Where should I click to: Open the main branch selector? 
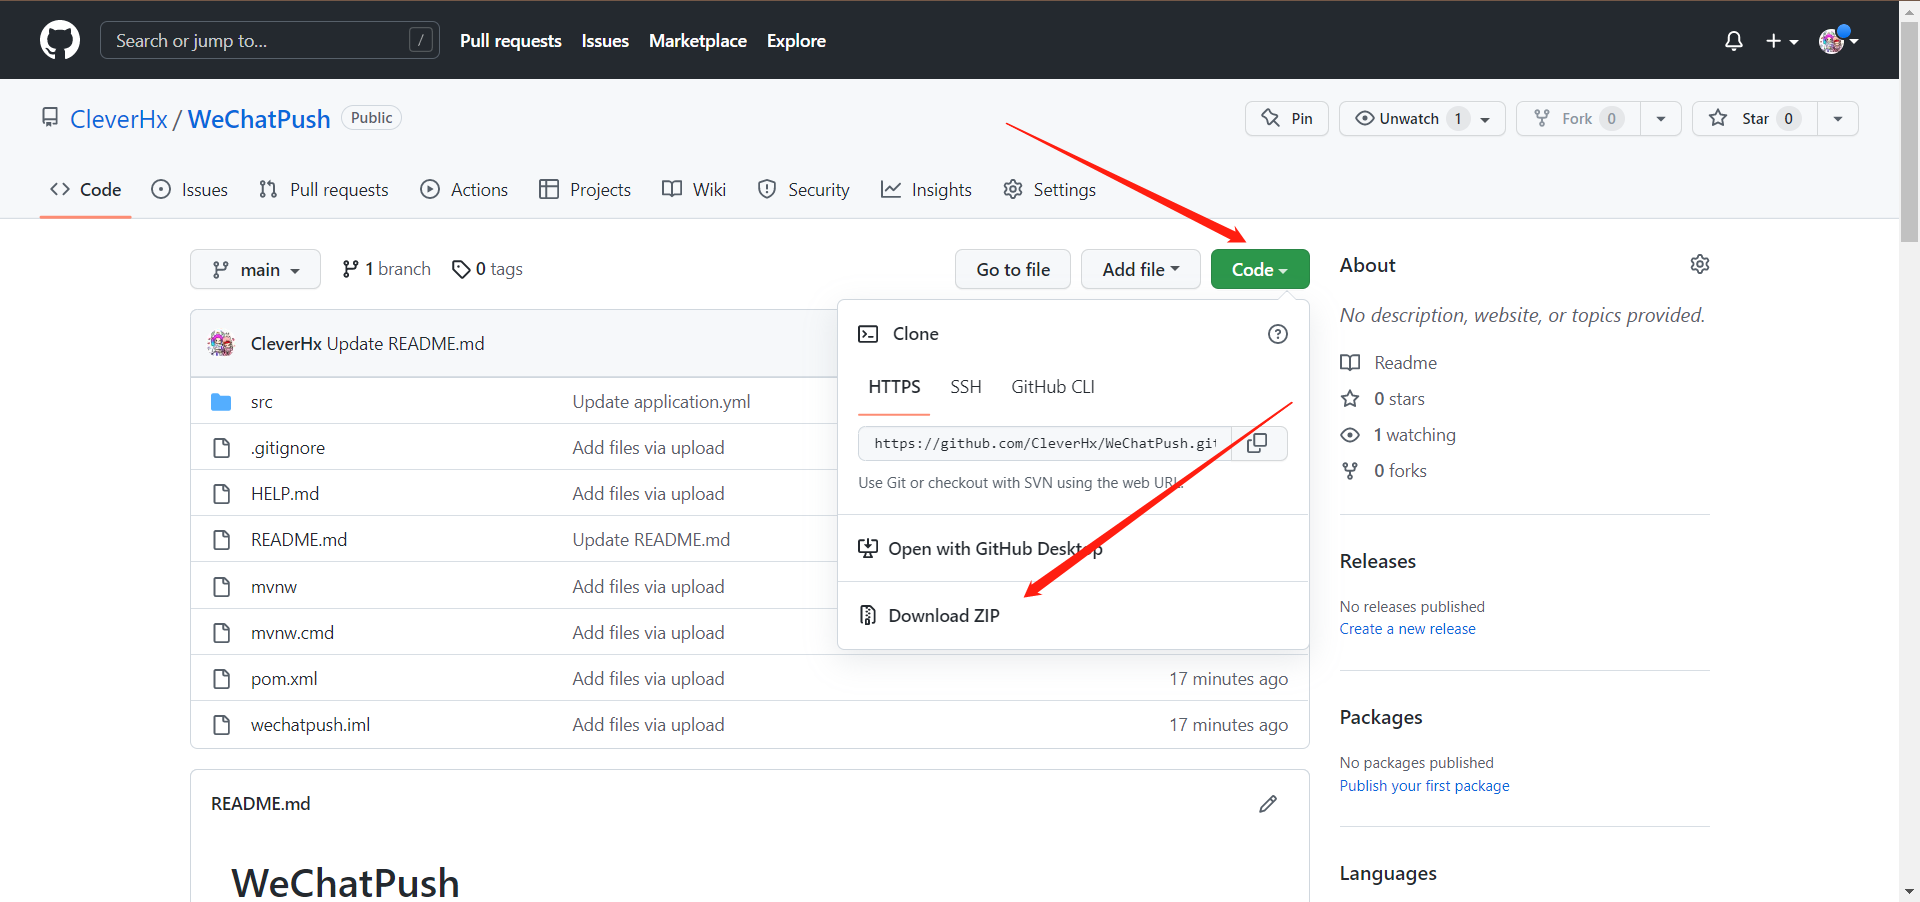[x=255, y=269]
